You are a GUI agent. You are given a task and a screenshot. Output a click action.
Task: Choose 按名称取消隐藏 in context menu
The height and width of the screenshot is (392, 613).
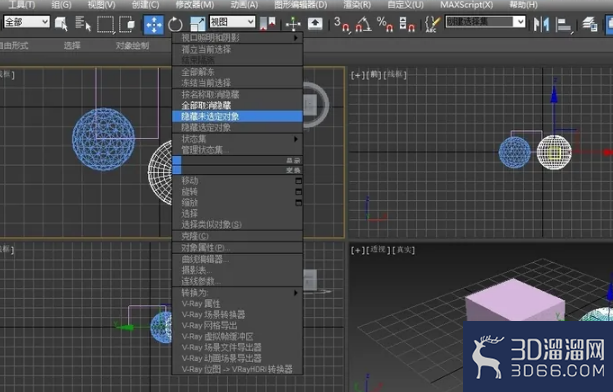237,95
